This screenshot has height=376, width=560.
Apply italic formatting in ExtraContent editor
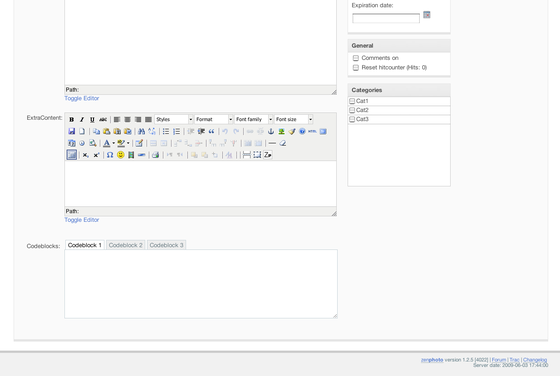pos(82,120)
